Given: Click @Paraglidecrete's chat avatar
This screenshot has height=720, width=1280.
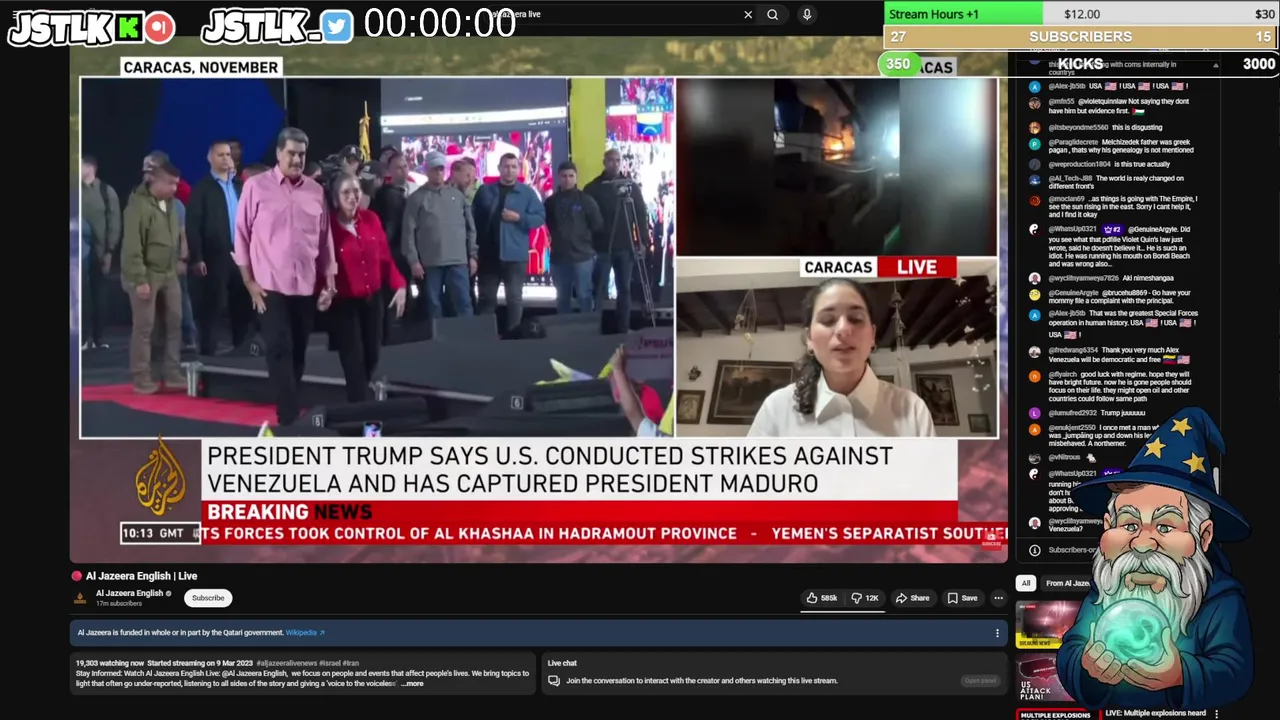Looking at the screenshot, I should (x=1035, y=144).
